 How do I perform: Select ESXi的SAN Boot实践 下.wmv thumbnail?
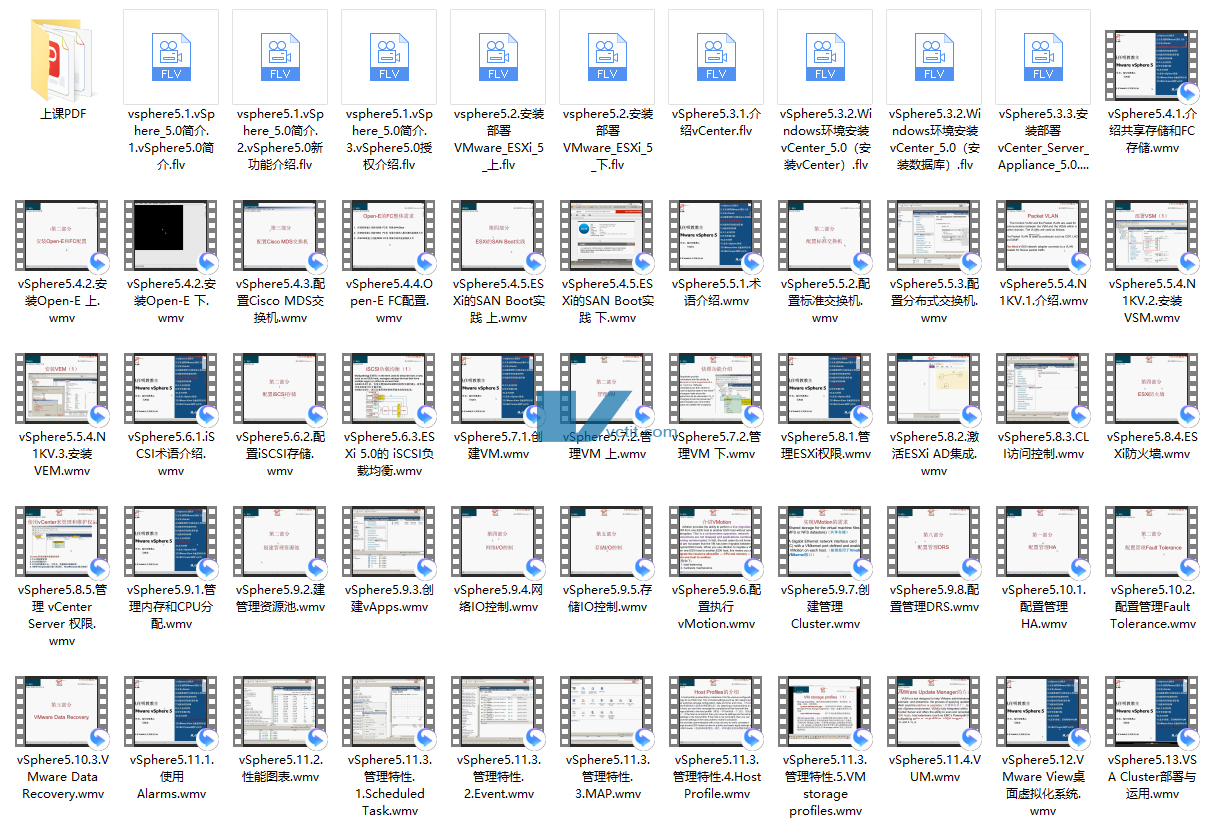pyautogui.click(x=607, y=236)
